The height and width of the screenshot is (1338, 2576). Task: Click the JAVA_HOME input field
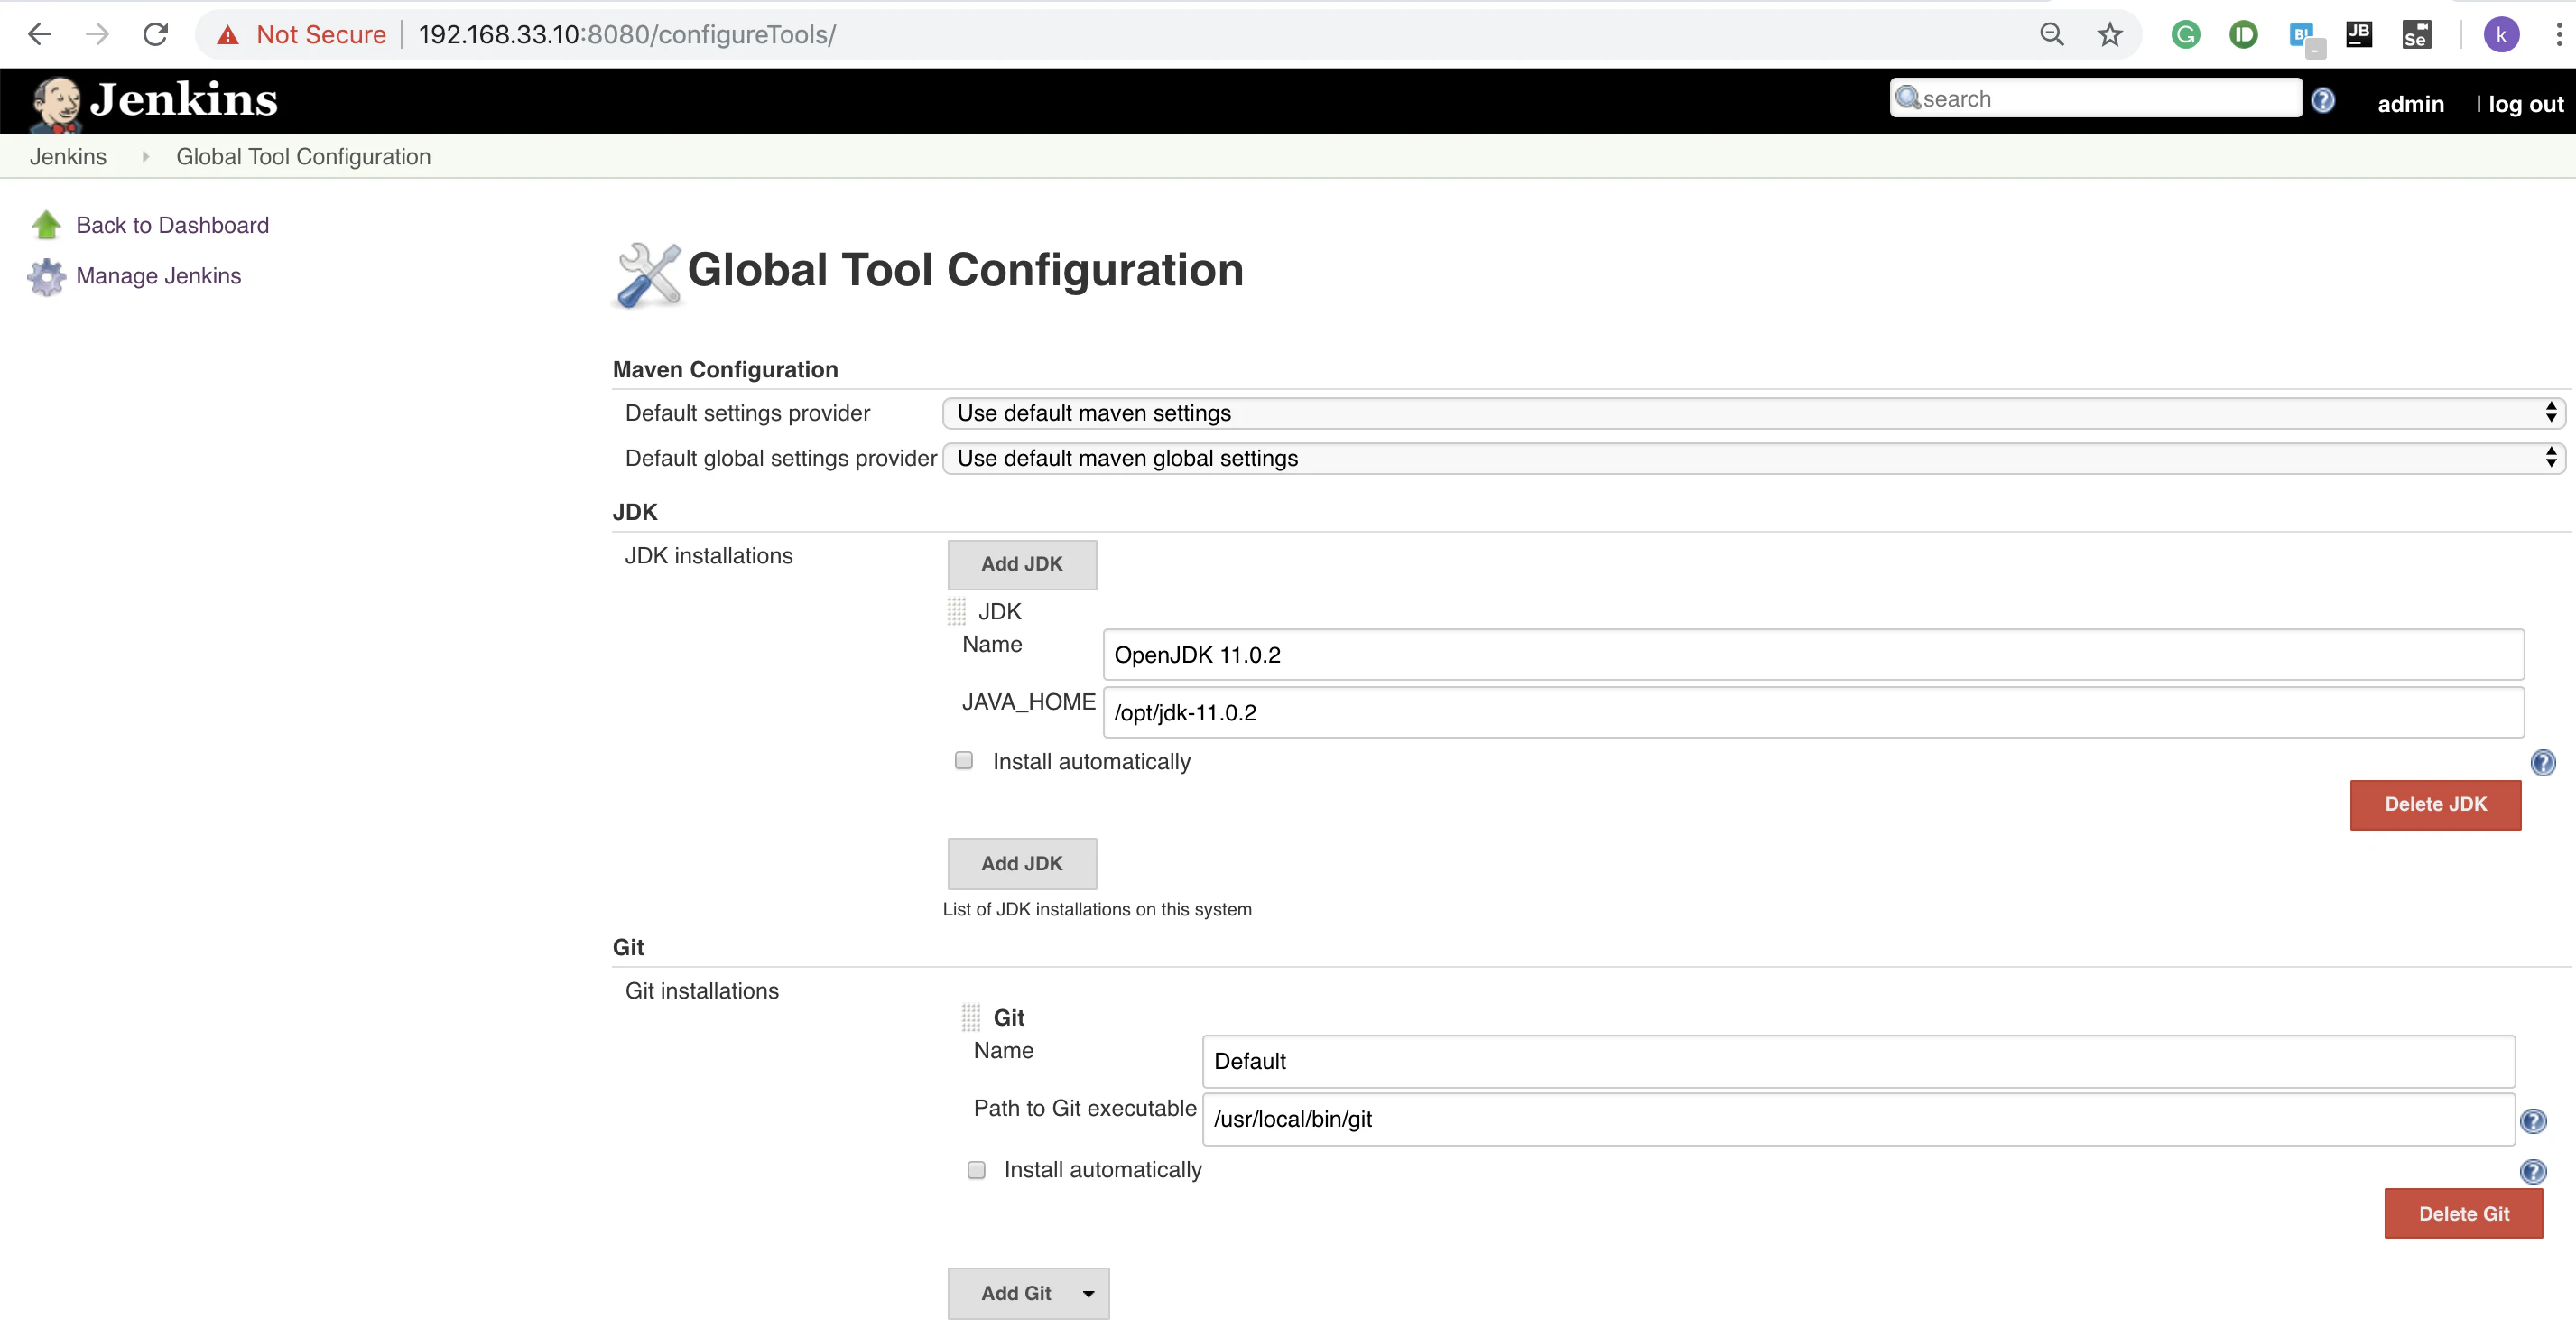(1813, 713)
